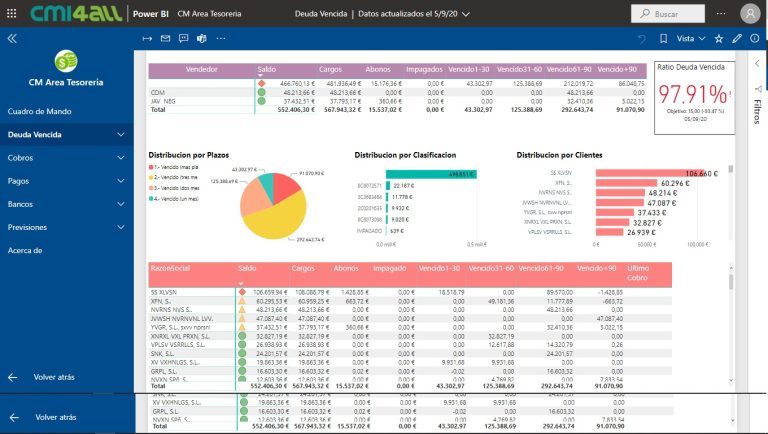Expand the Previsiones navigation section
Screen dimensions: 768x434
(121, 227)
